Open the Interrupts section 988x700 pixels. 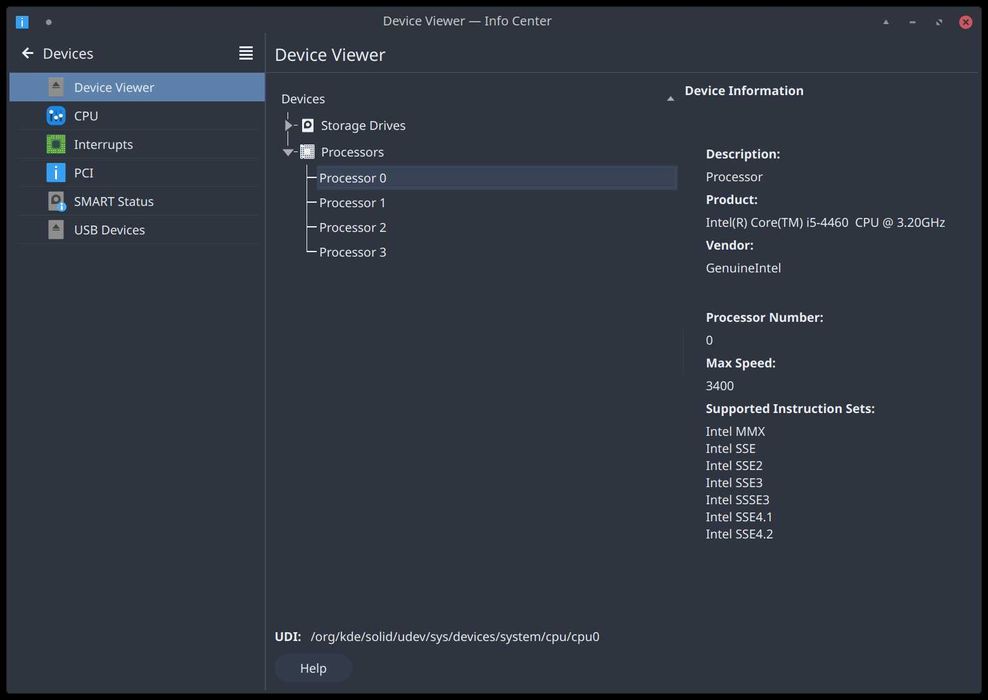click(x=137, y=144)
